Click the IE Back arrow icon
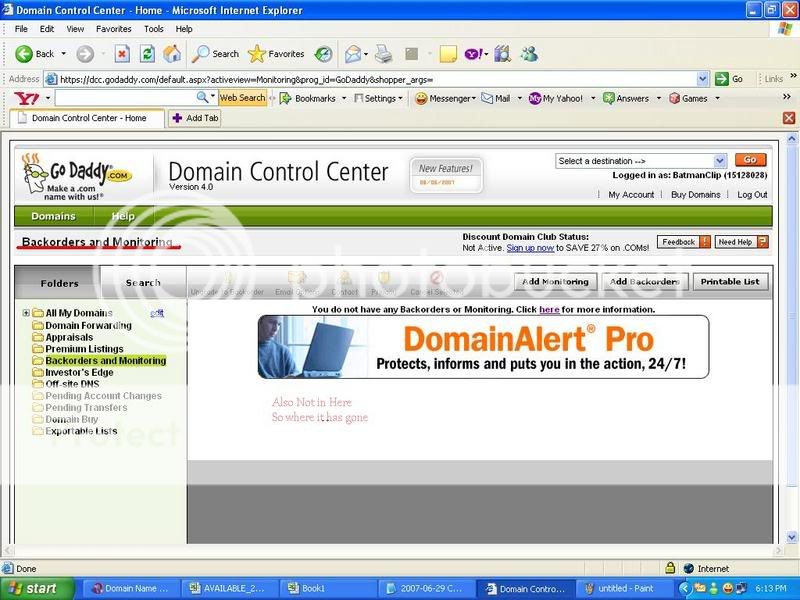This screenshot has width=800, height=600. (x=23, y=54)
